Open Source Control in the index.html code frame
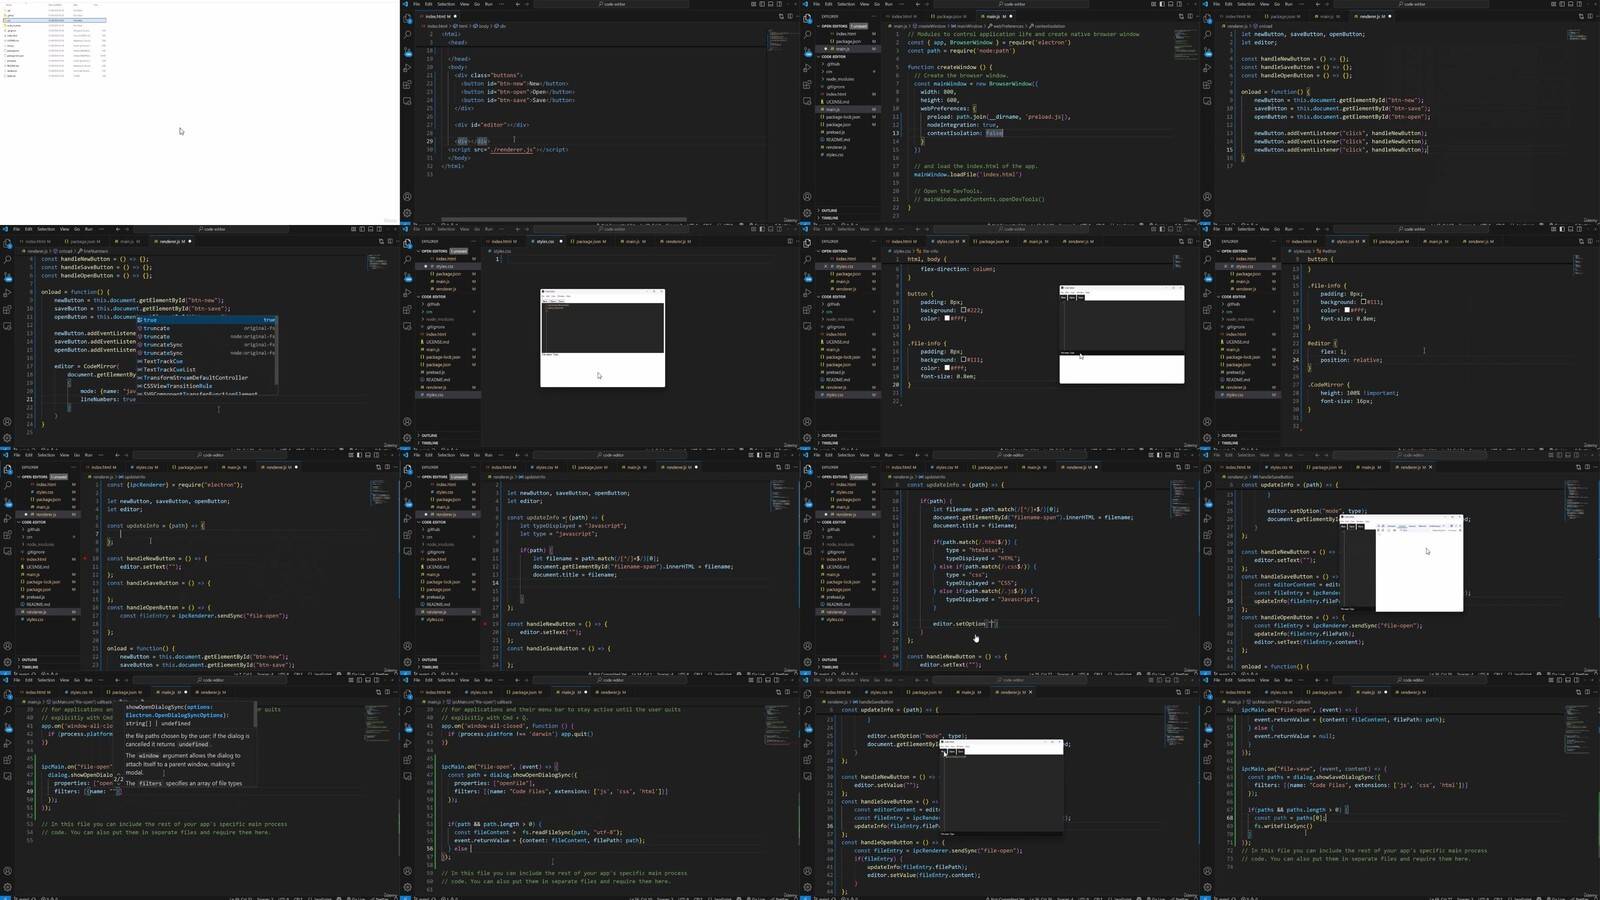The width and height of the screenshot is (1600, 900). click(407, 51)
